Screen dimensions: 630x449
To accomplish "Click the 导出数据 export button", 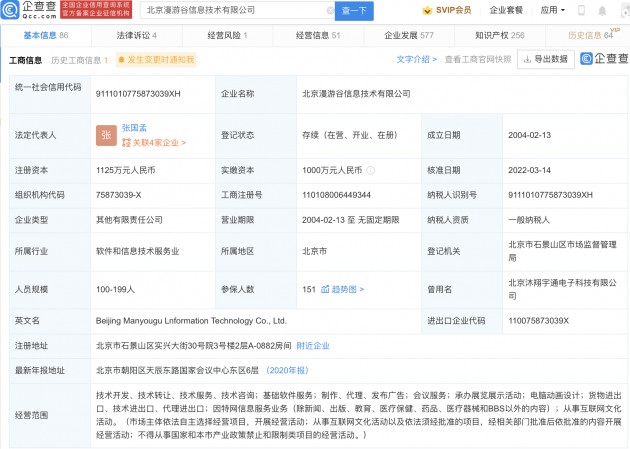I will point(546,59).
